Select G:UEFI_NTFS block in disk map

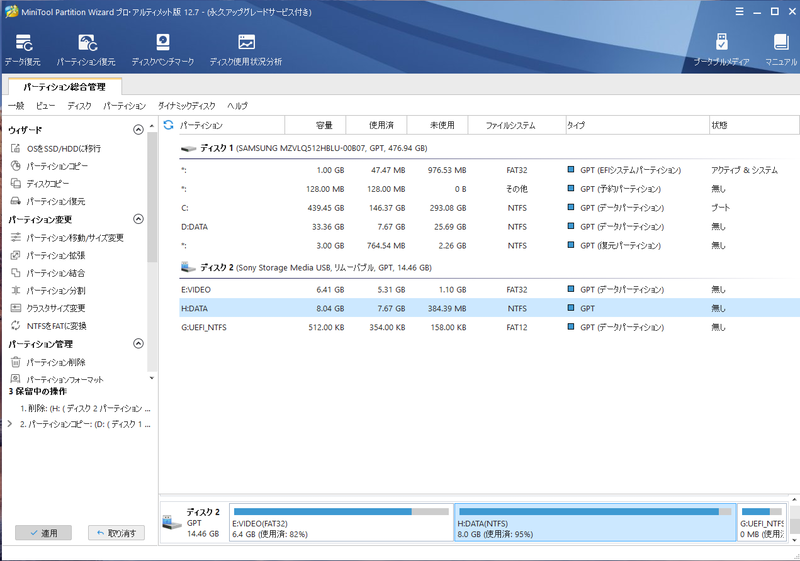click(x=762, y=522)
